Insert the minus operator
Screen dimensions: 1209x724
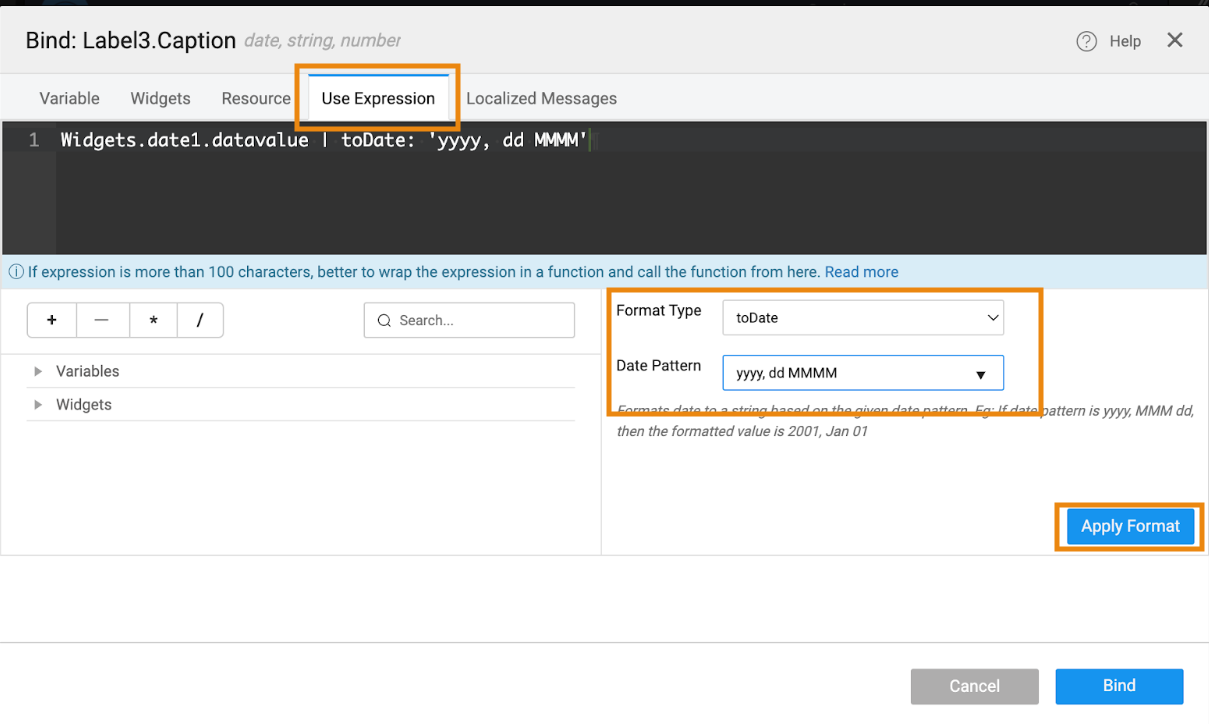[x=100, y=320]
